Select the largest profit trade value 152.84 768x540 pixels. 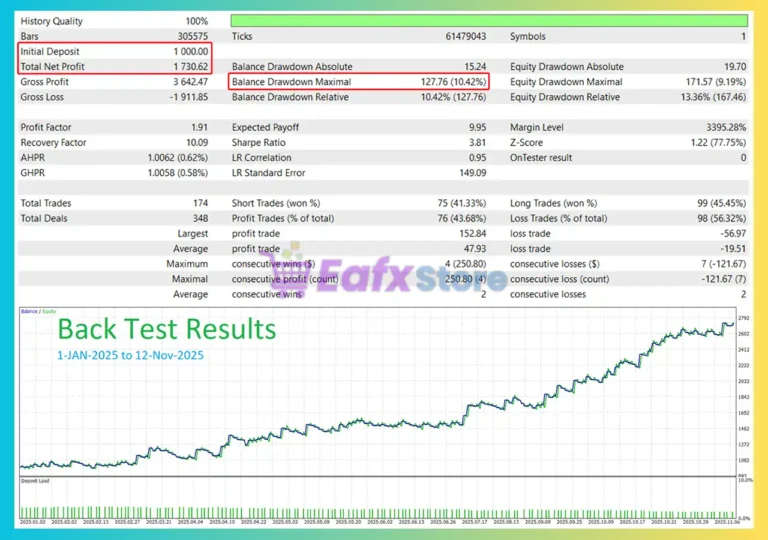coord(473,234)
